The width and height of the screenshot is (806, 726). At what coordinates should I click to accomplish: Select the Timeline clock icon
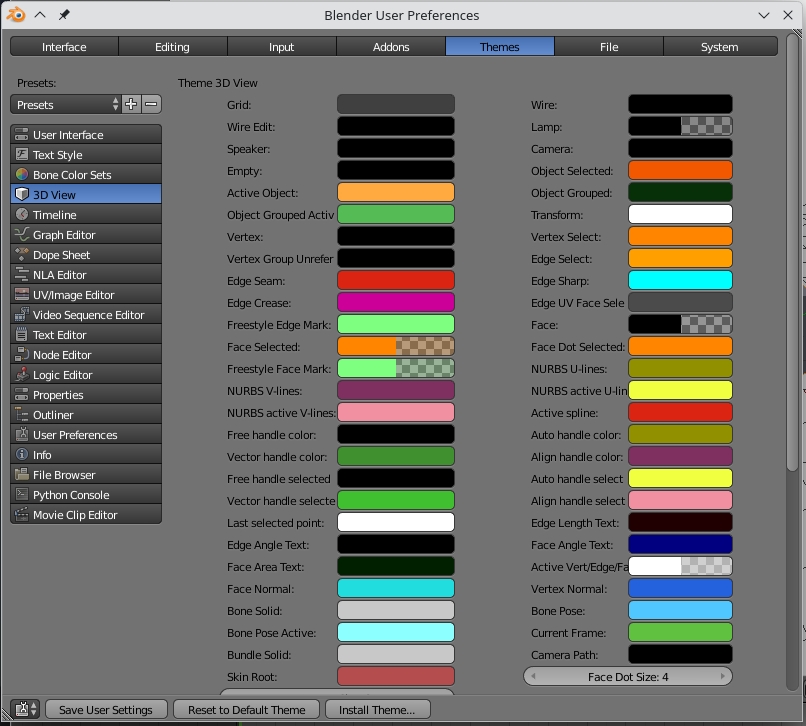(x=22, y=215)
